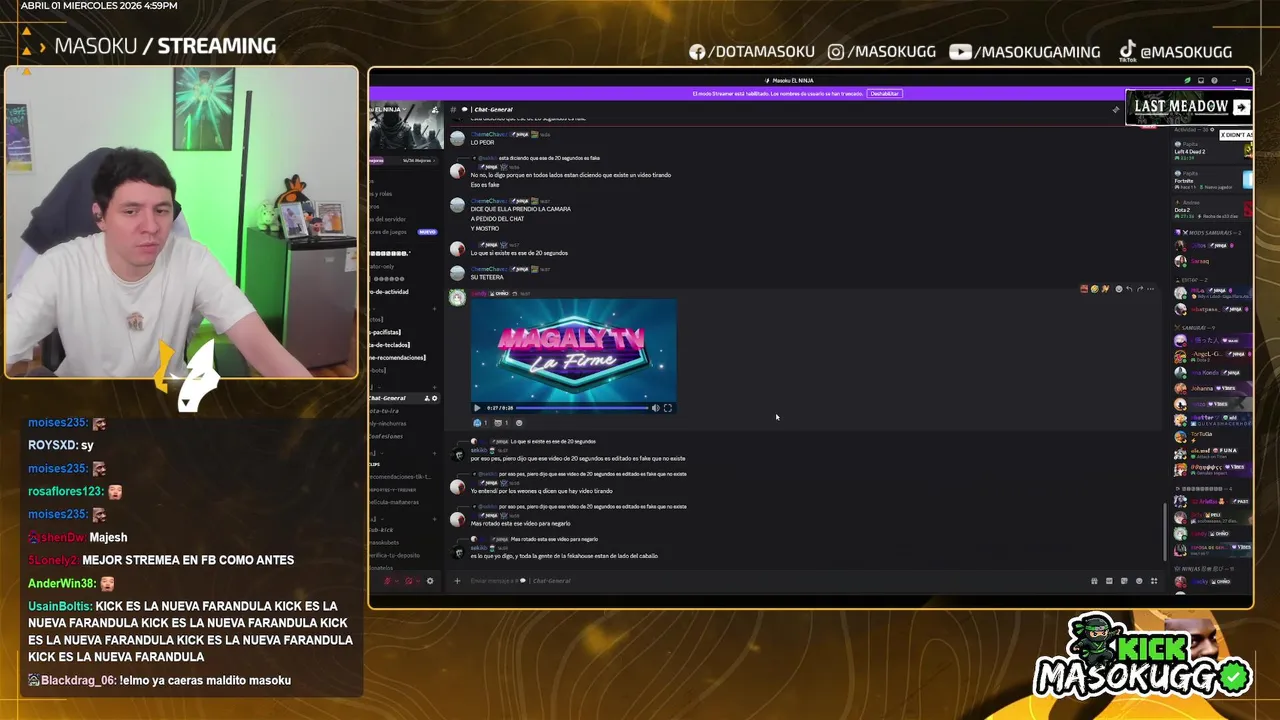Open the video in fullscreen
This screenshot has width=1280, height=720.
tap(668, 408)
